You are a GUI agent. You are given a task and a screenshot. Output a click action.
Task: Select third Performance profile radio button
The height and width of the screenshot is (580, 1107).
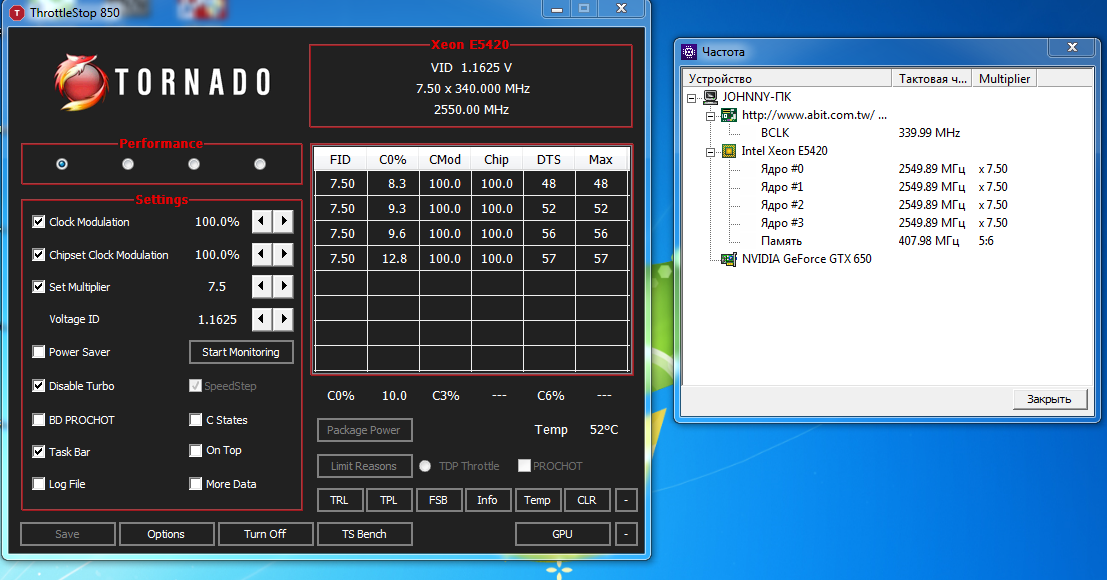point(194,164)
